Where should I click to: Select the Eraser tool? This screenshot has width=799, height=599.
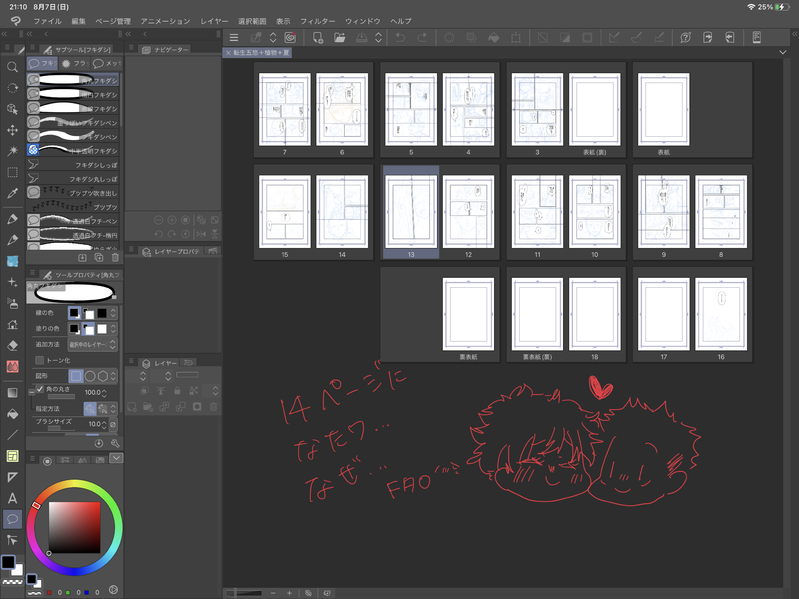[12, 345]
